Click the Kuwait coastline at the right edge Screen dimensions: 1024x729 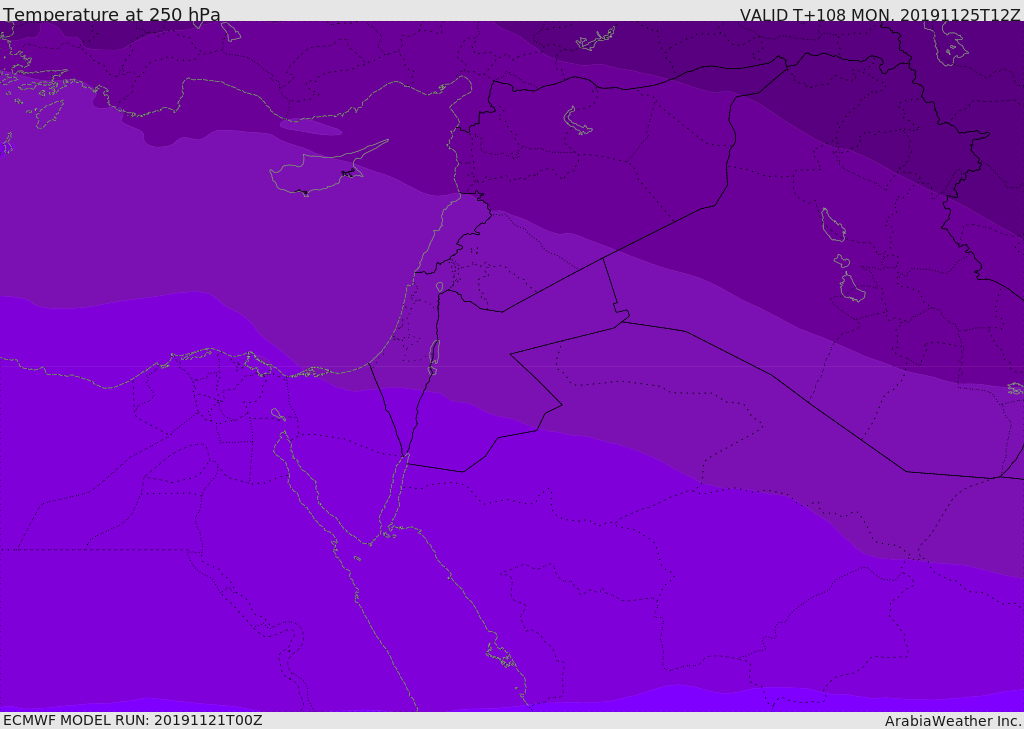1015,388
